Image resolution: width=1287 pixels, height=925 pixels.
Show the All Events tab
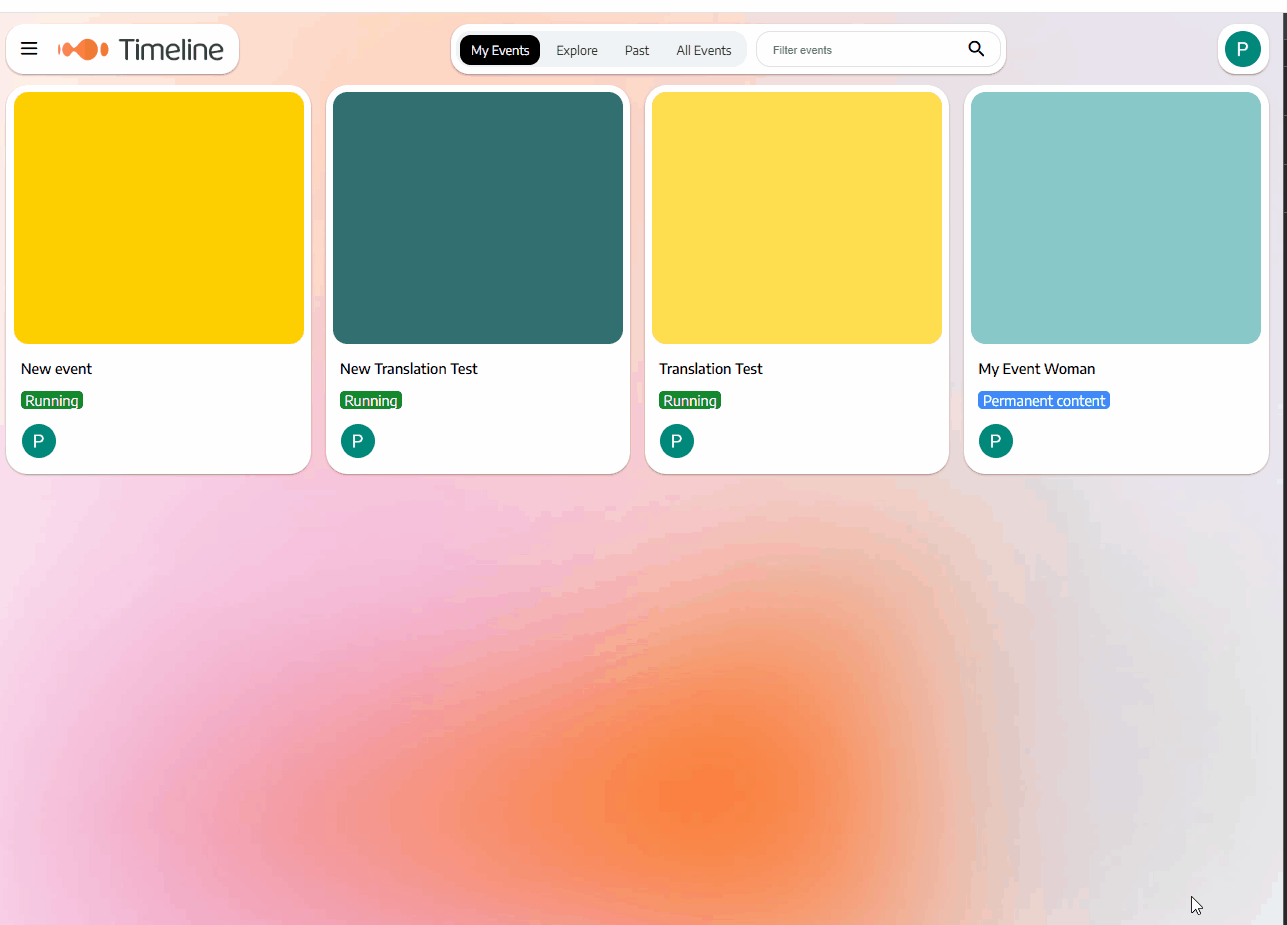(x=704, y=50)
